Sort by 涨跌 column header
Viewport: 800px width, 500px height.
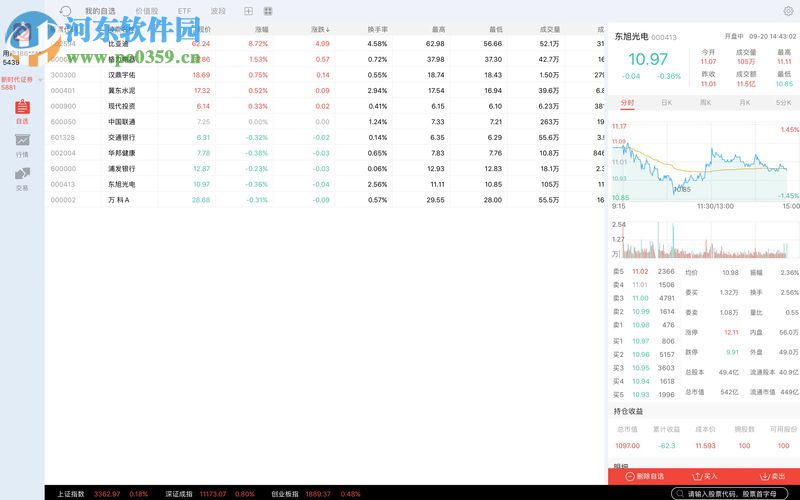click(x=320, y=30)
